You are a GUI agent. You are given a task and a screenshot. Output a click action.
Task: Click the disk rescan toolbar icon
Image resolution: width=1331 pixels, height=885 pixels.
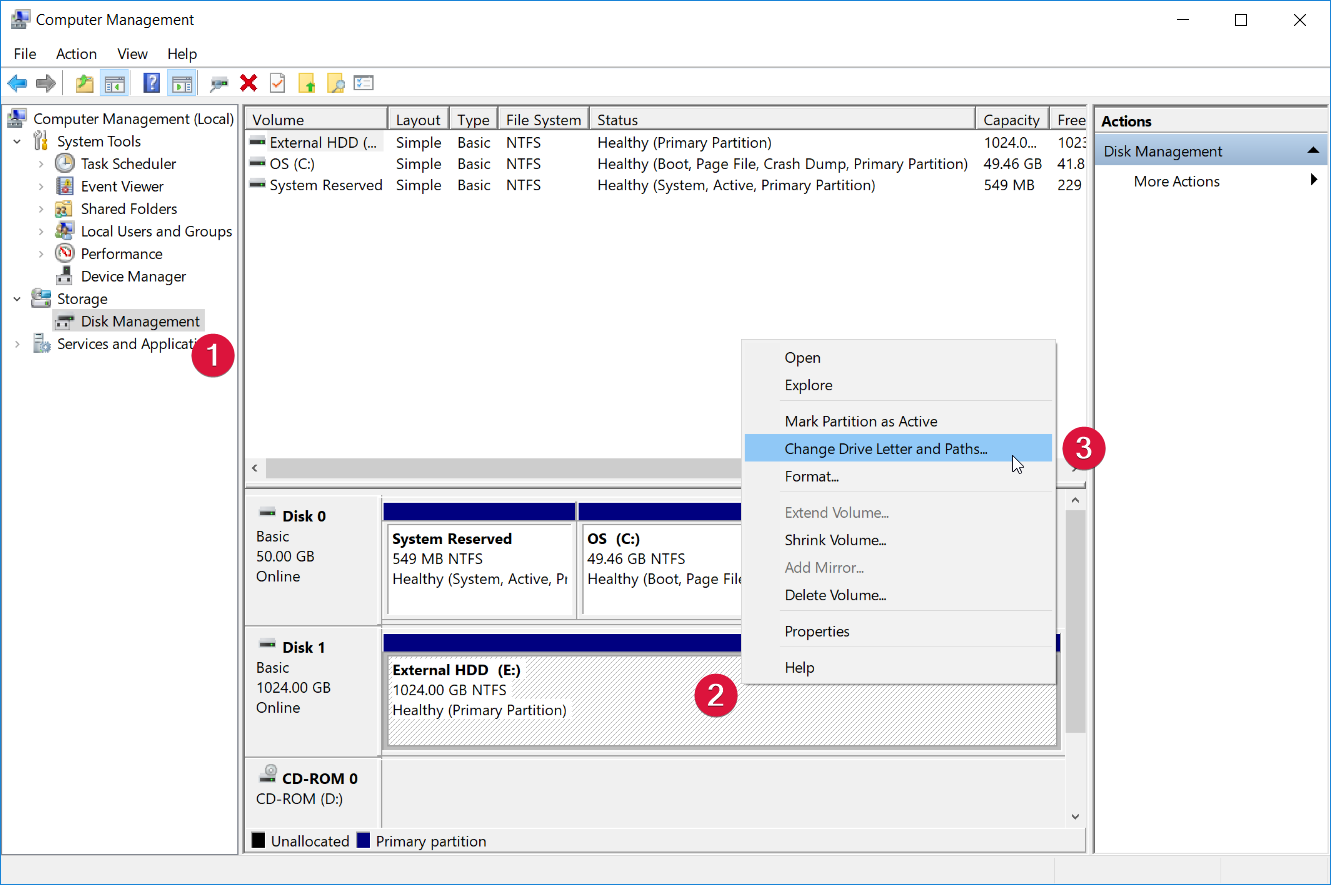(219, 84)
